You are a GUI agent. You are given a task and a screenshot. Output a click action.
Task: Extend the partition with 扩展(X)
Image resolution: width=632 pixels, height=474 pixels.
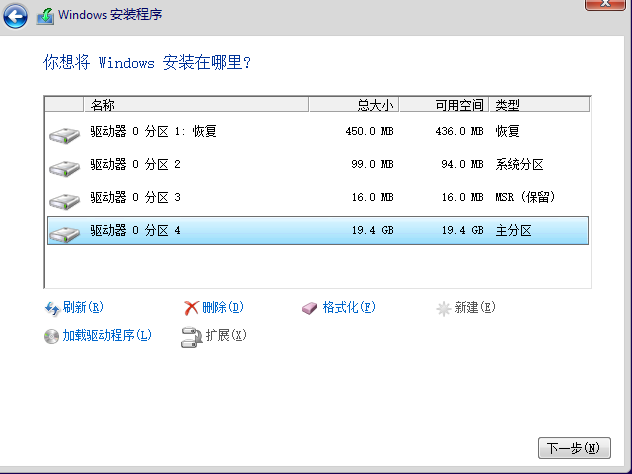pyautogui.click(x=226, y=335)
